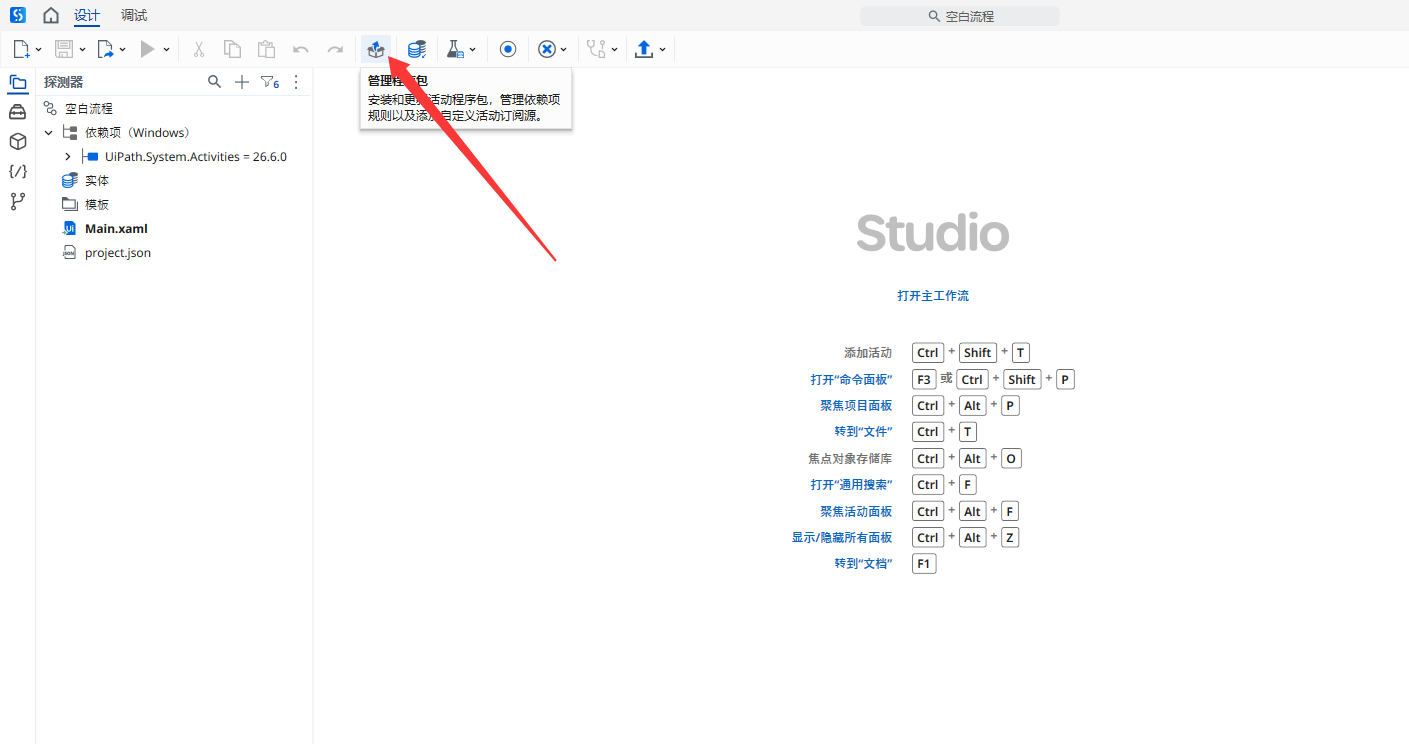Open Manage Packages from the toolbar
This screenshot has height=744, width=1409.
click(376, 49)
